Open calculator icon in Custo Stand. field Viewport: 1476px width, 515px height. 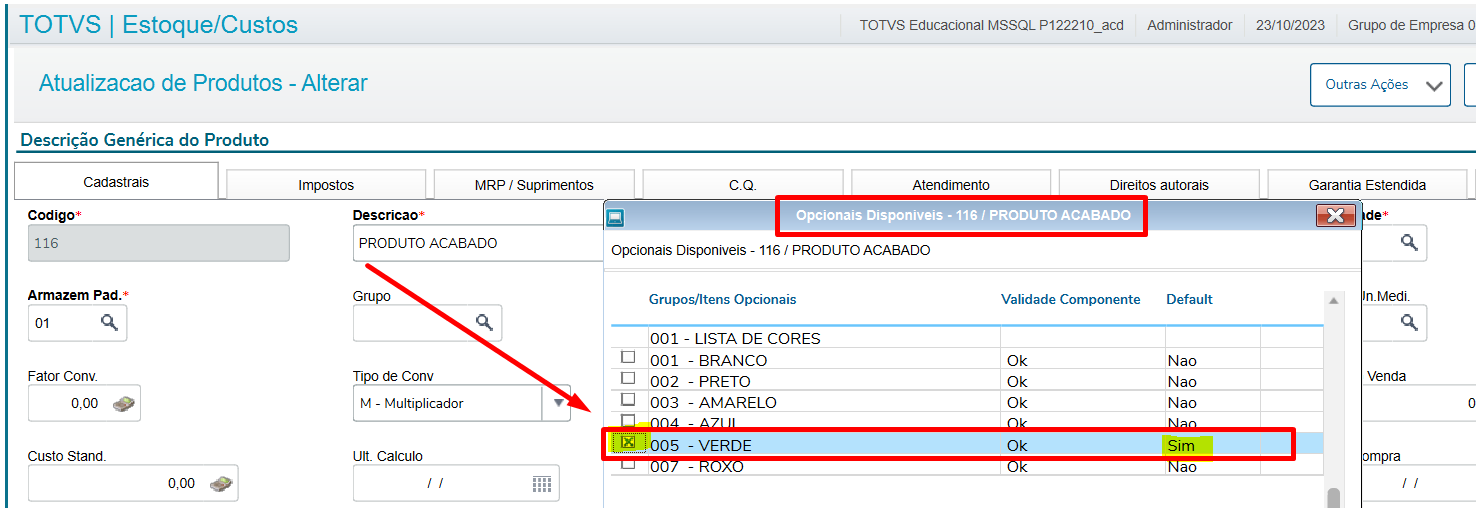coord(221,483)
